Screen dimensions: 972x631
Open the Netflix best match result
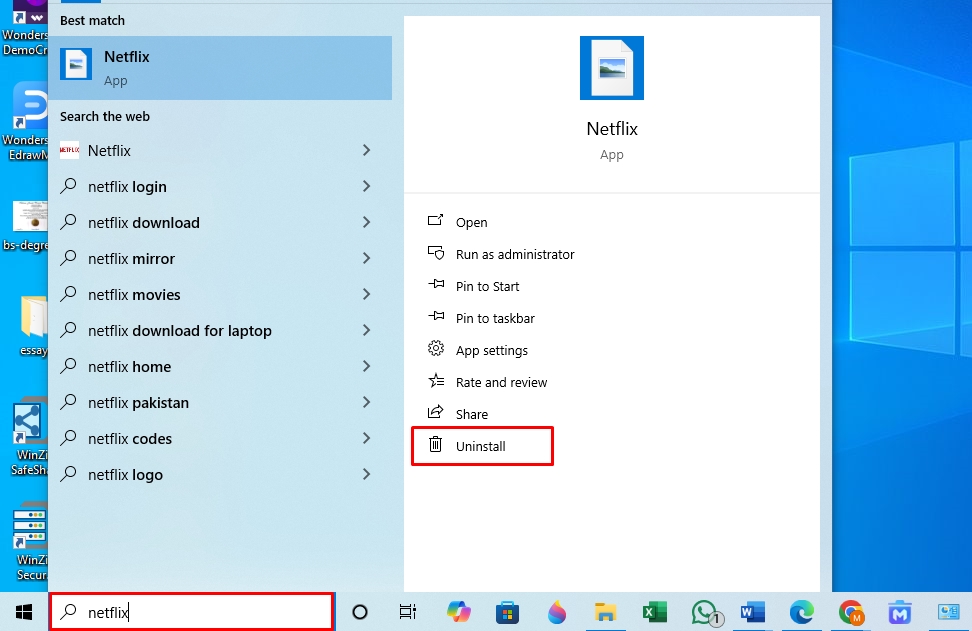220,68
